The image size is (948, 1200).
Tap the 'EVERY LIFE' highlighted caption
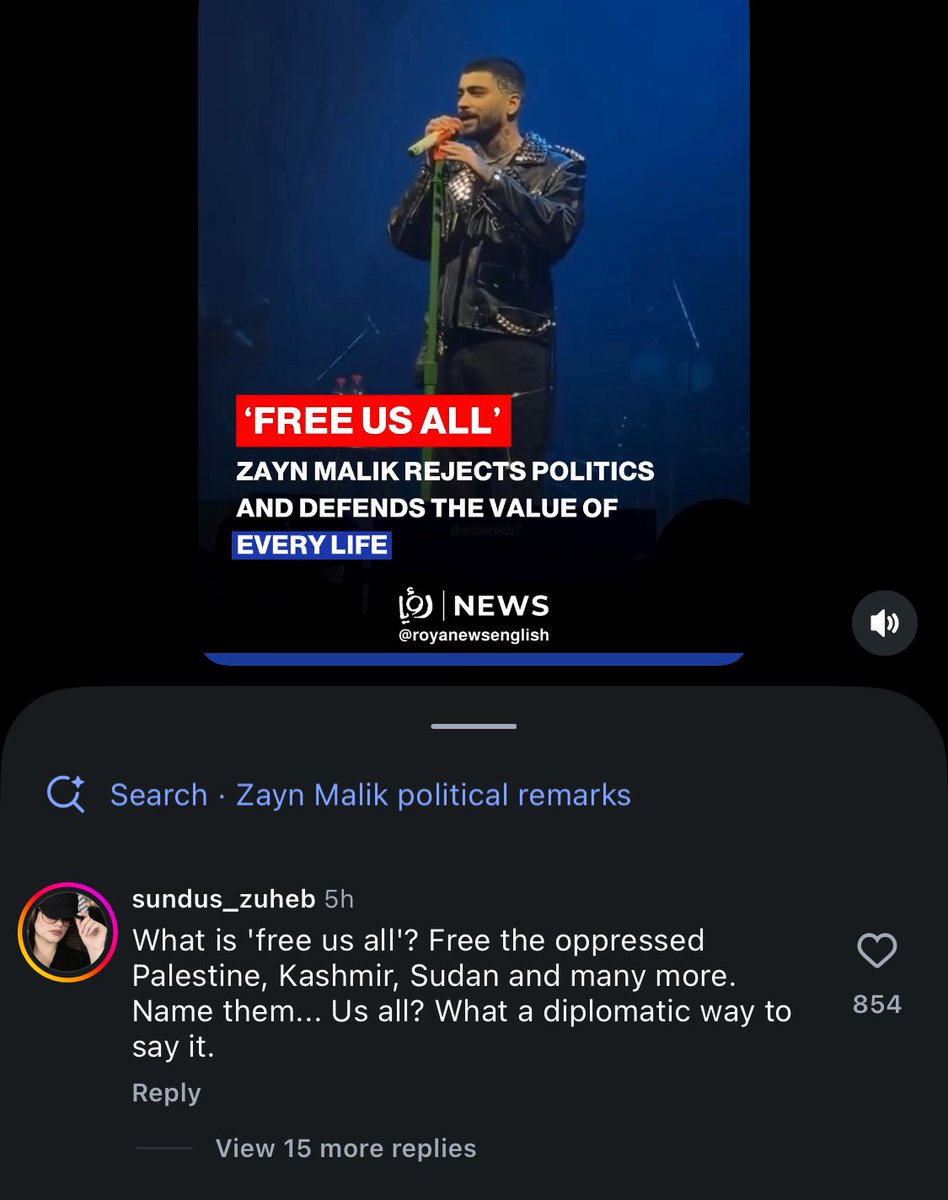click(x=311, y=545)
